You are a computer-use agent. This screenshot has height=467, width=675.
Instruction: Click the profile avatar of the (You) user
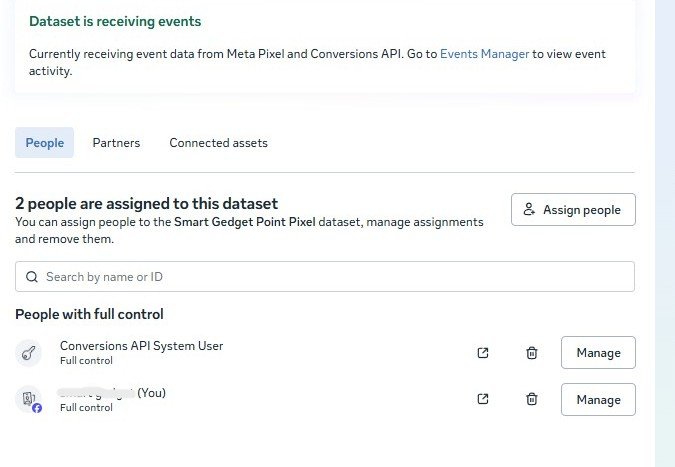(x=27, y=399)
